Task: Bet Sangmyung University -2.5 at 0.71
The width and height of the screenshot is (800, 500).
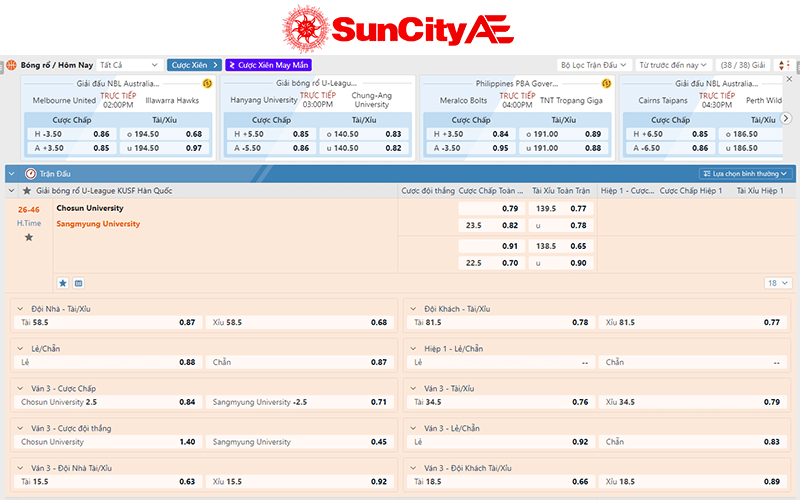Action: pos(299,402)
